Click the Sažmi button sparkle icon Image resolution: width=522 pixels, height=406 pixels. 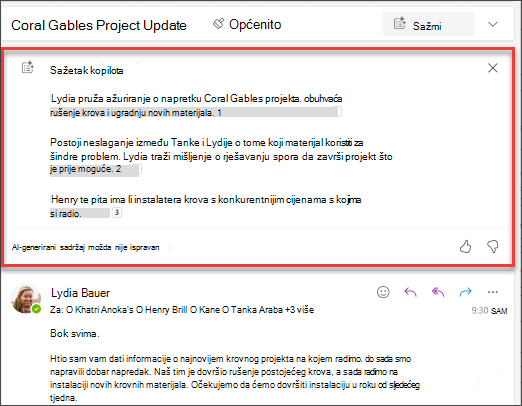pos(399,23)
